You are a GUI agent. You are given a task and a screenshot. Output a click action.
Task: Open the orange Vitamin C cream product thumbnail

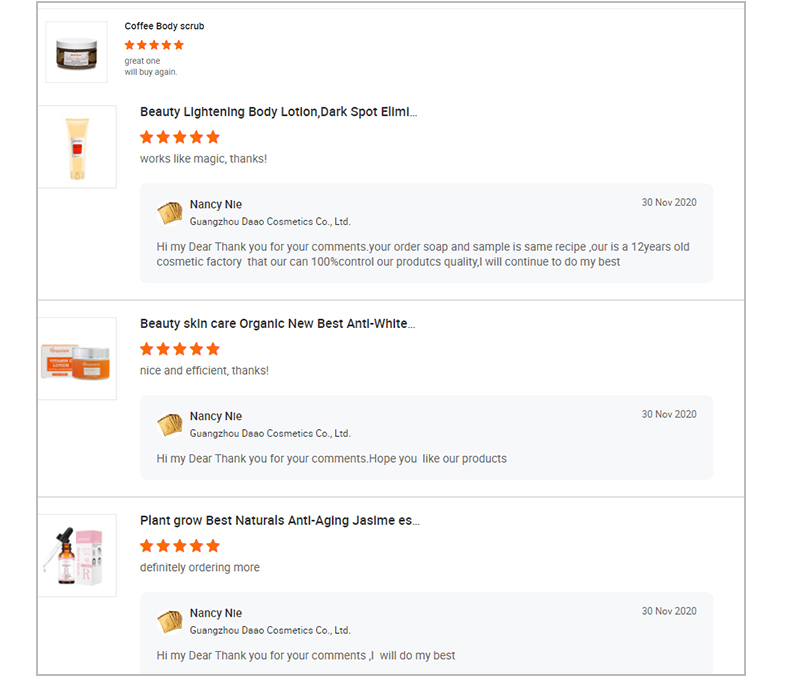pos(77,359)
